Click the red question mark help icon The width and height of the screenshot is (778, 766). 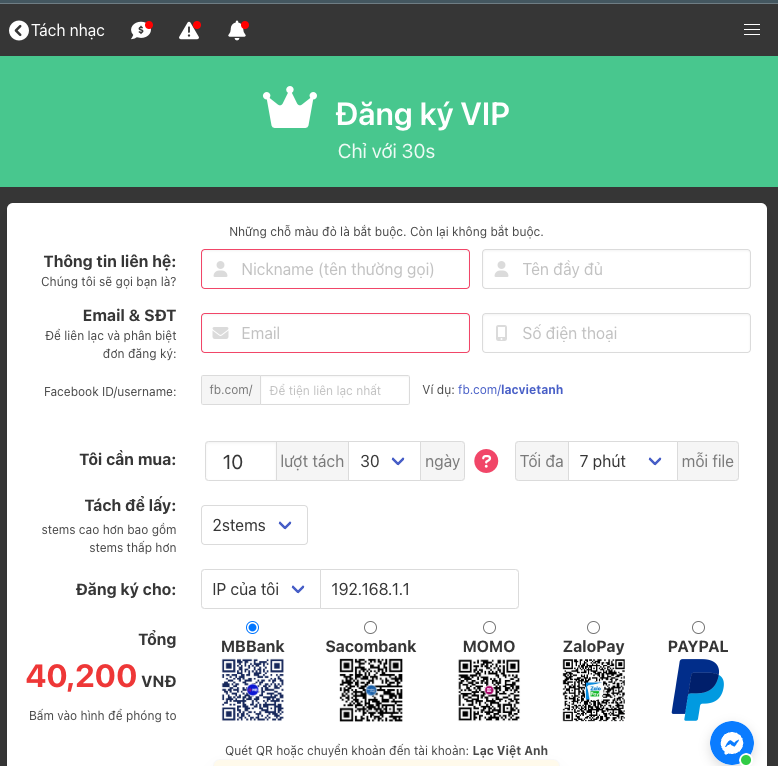tap(486, 461)
